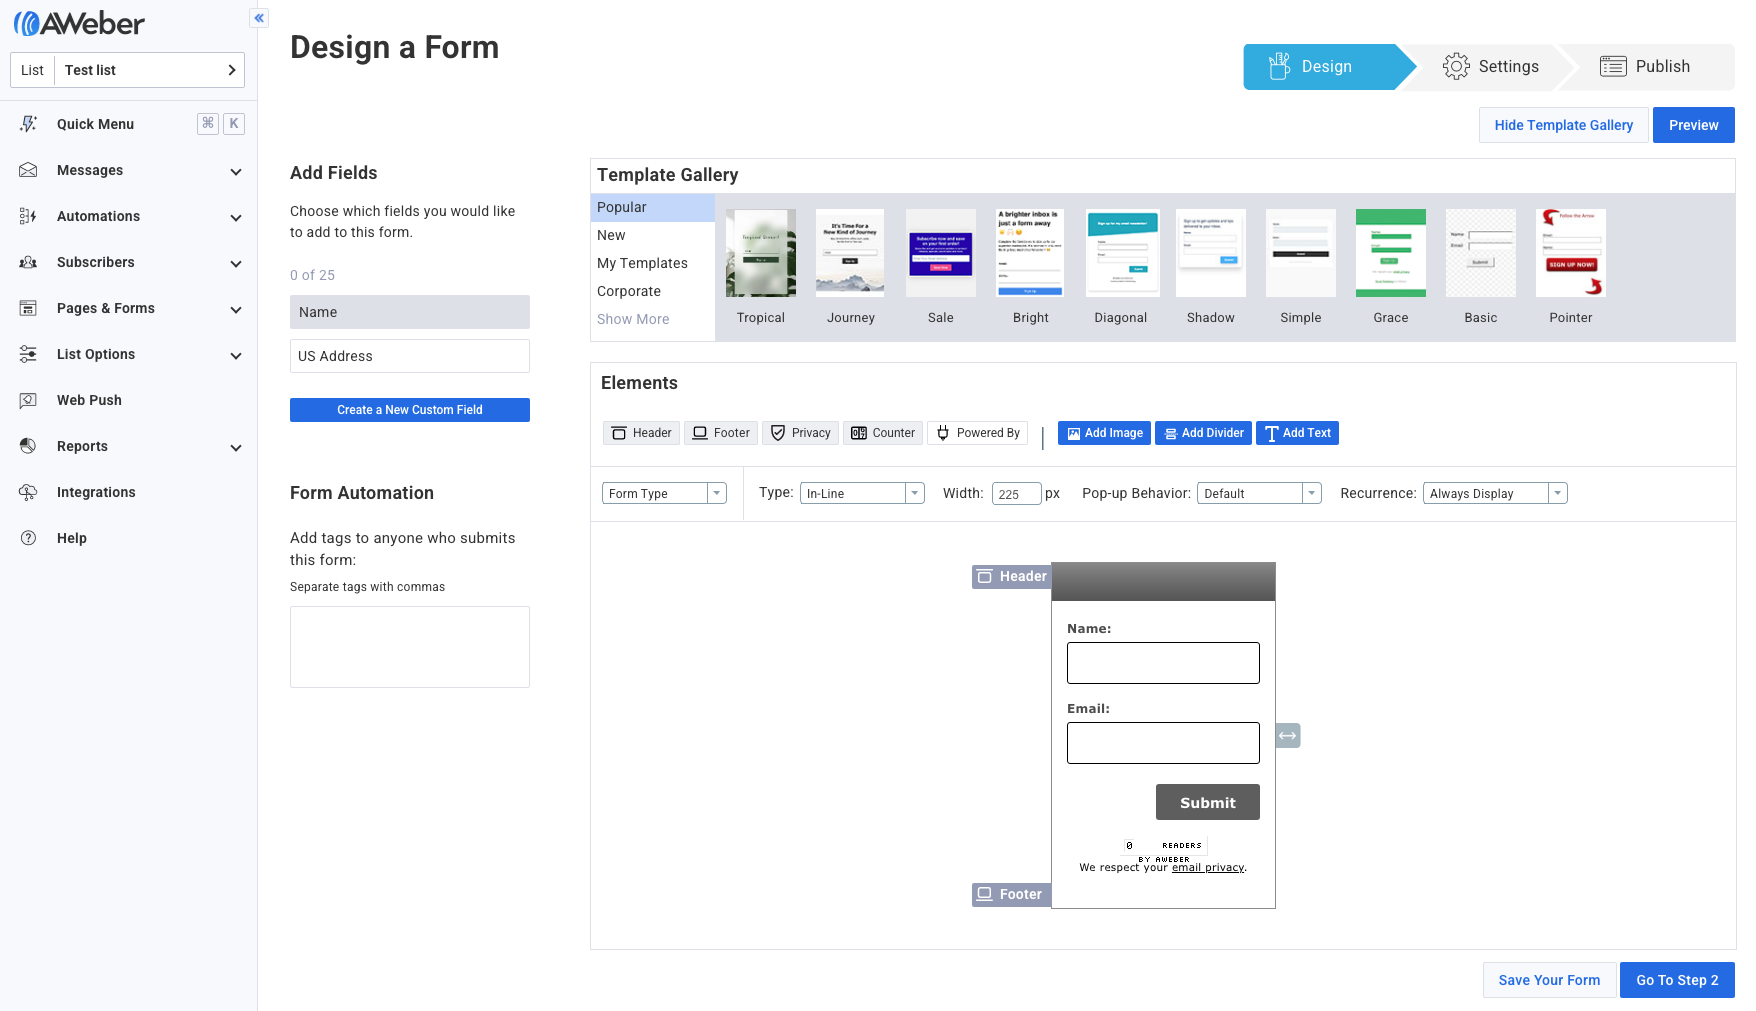Open the Form Type dropdown
1756x1011 pixels.
click(x=664, y=493)
